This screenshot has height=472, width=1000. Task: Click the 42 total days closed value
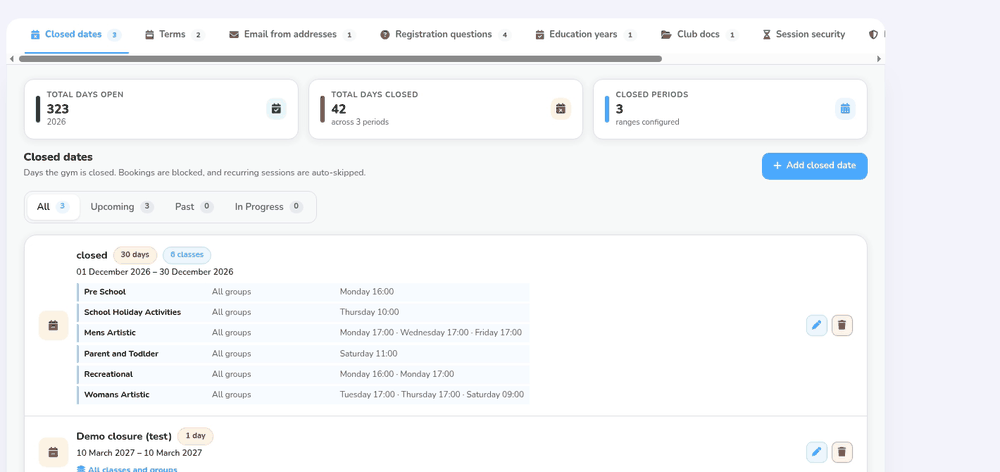point(339,109)
